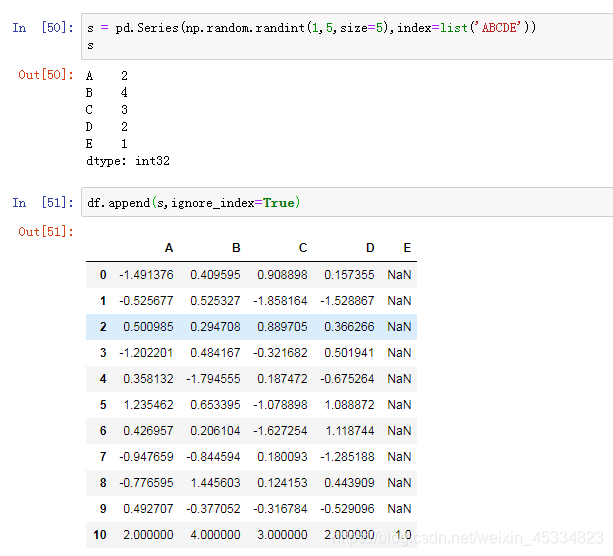613x556 pixels.
Task: Click row index 10 in dataframe
Action: tap(100, 535)
